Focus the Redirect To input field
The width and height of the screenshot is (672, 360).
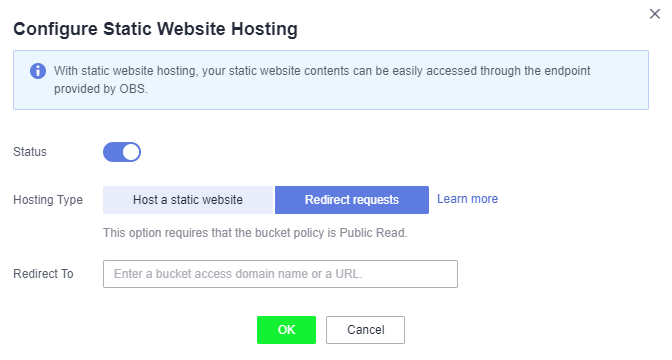(x=280, y=274)
